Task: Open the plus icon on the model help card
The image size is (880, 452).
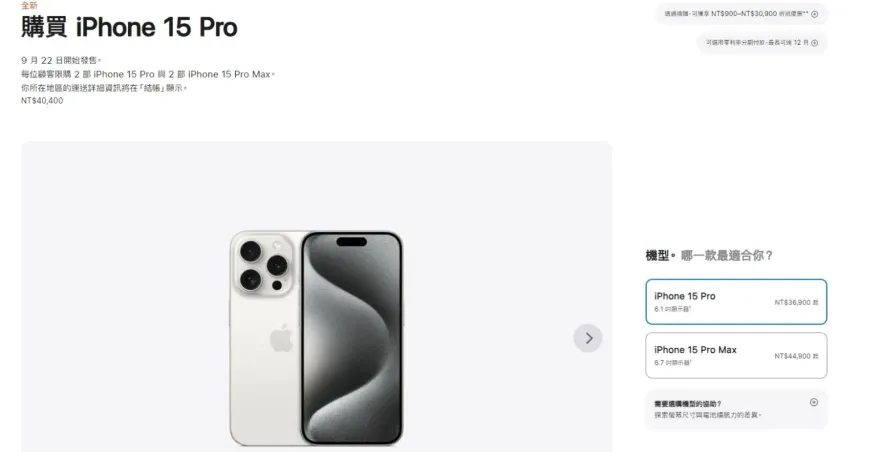Action: click(814, 402)
